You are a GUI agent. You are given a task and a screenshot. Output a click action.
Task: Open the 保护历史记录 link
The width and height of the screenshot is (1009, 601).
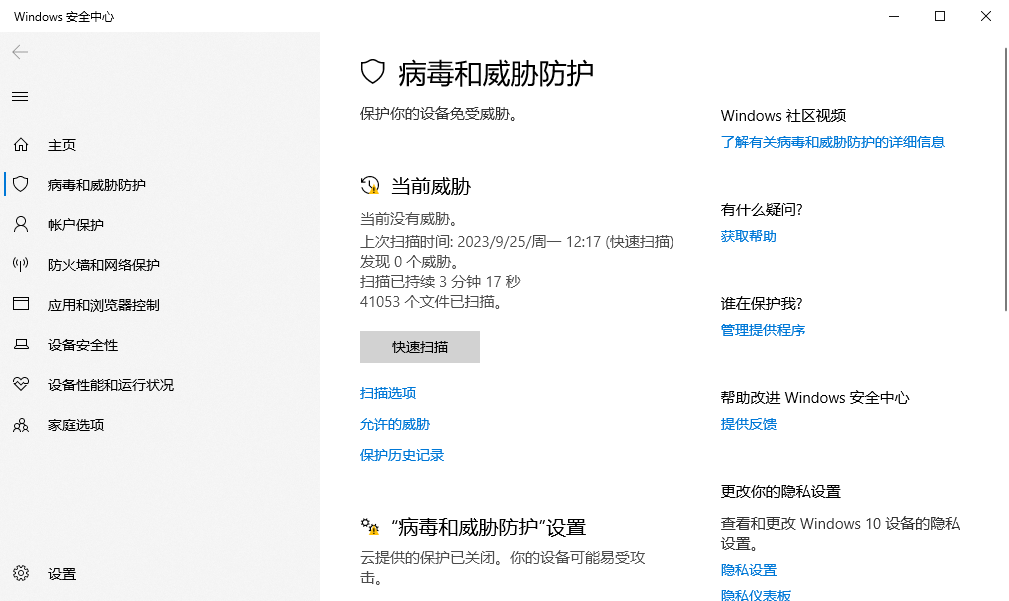(402, 455)
